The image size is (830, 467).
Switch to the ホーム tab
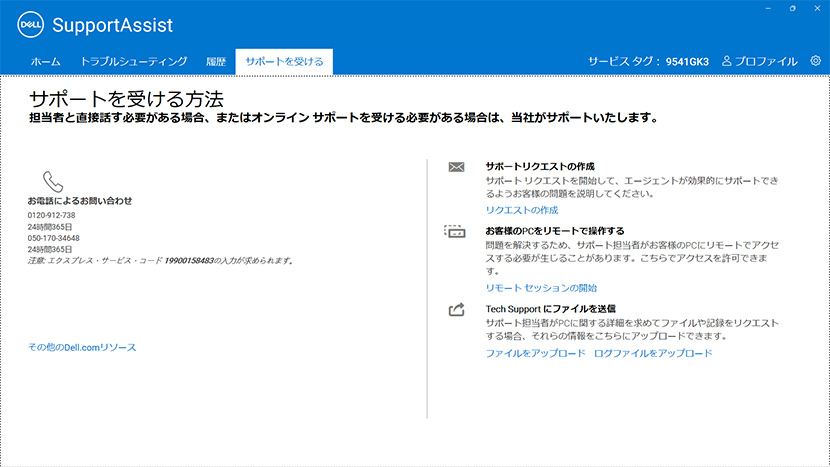pyautogui.click(x=45, y=62)
